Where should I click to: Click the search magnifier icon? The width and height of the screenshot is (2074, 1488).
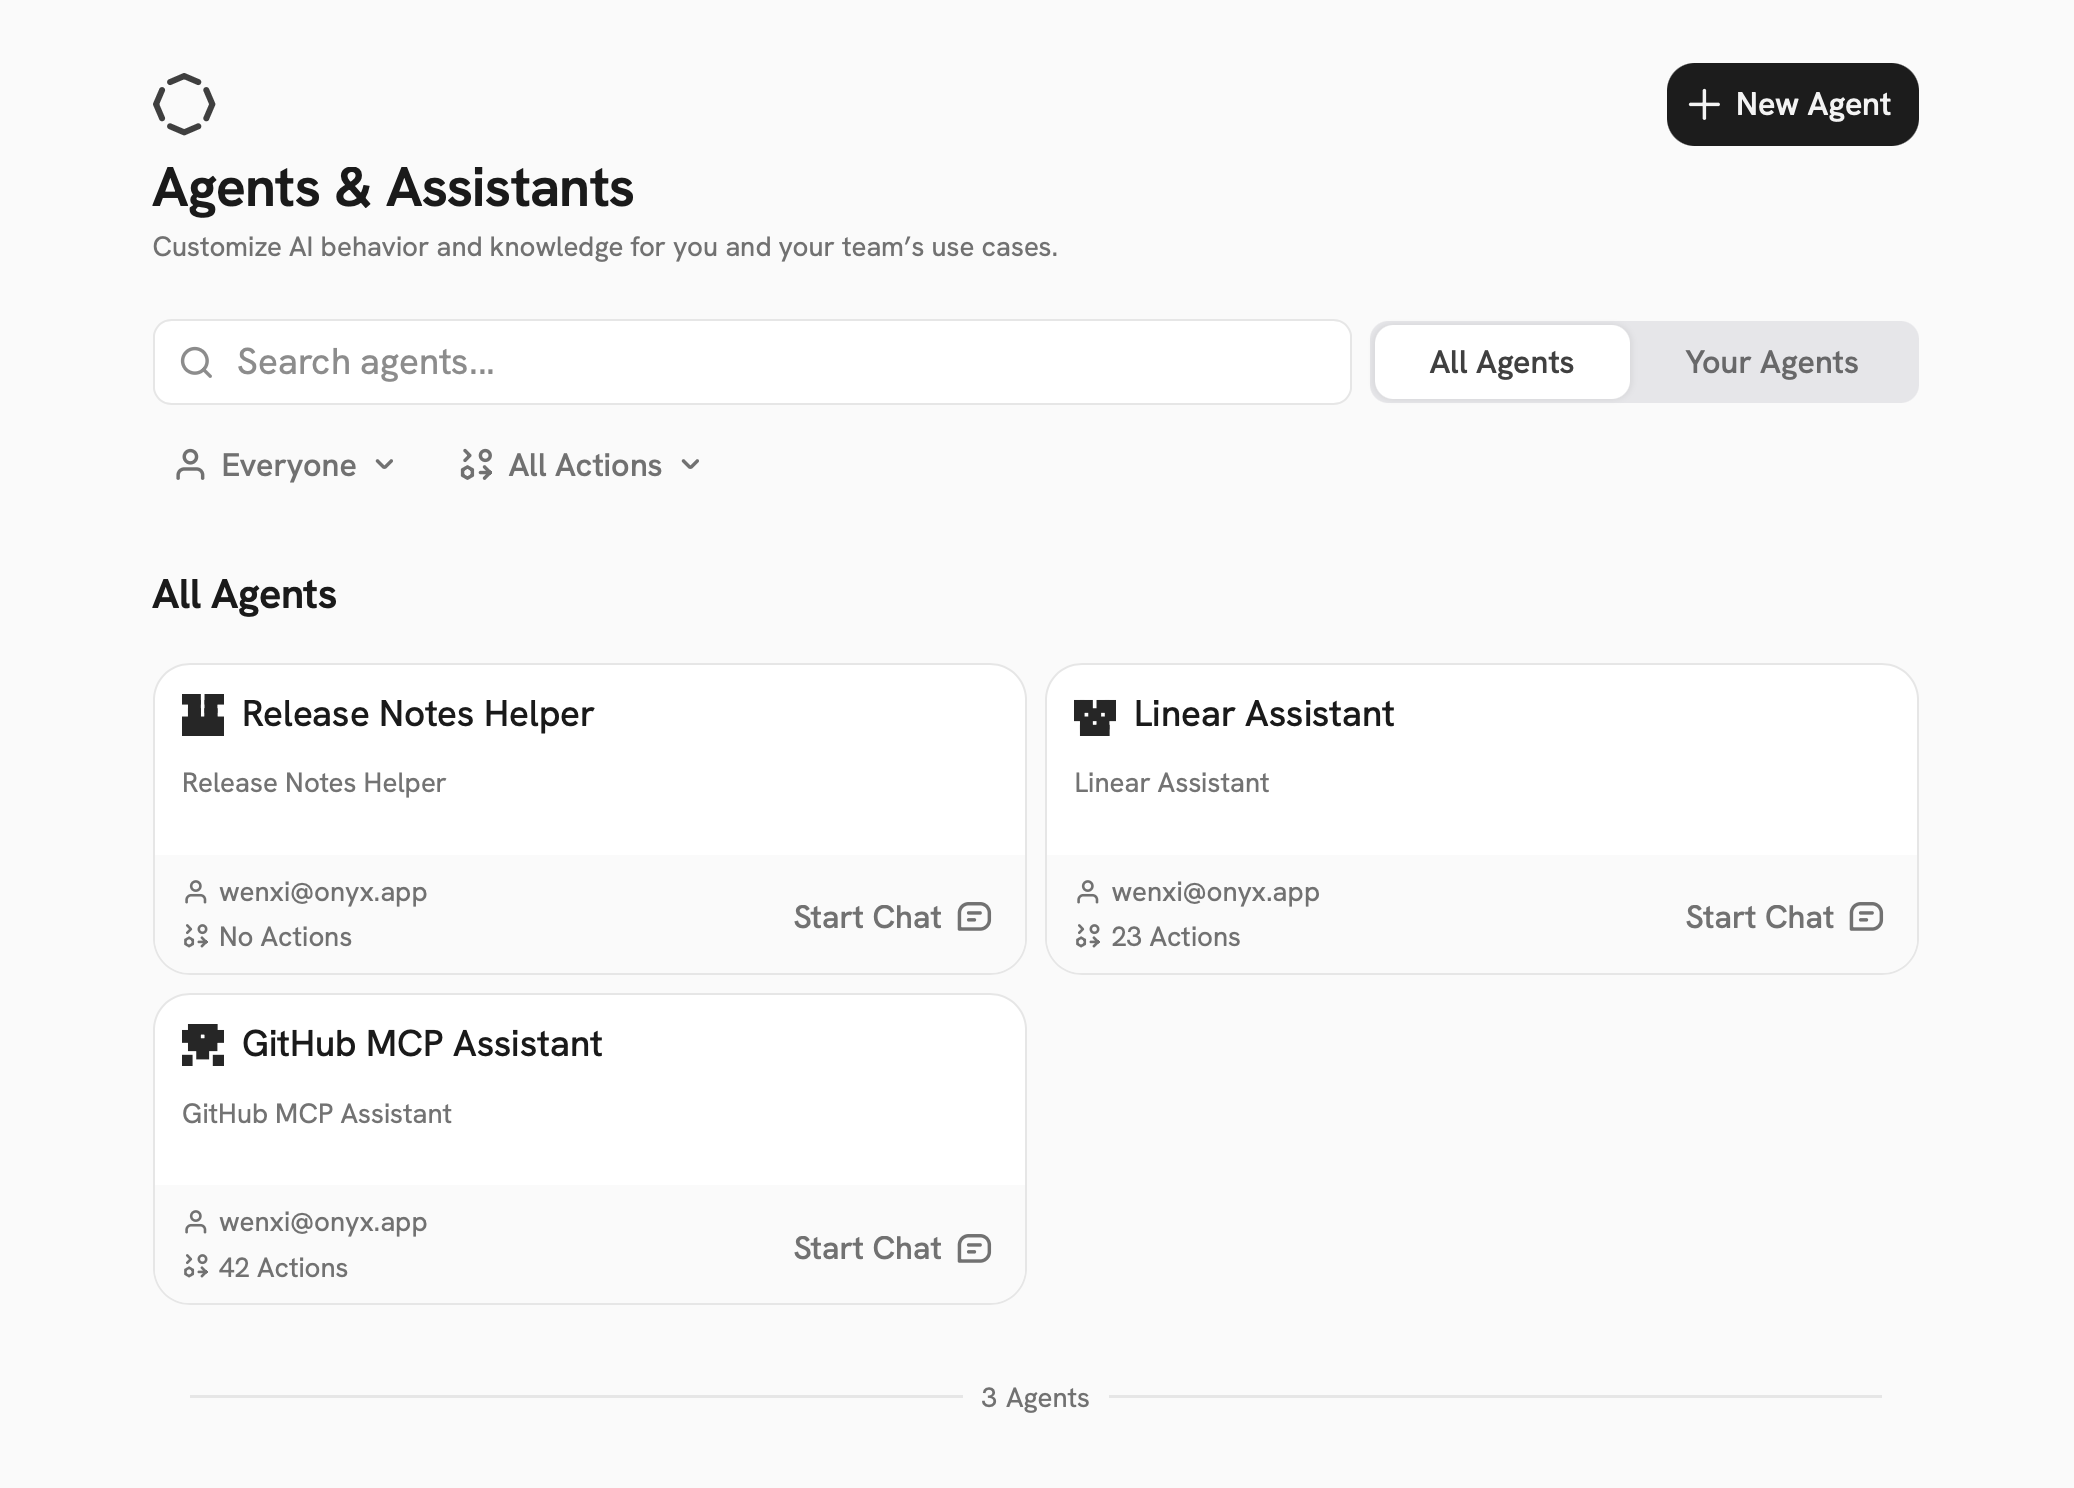[196, 362]
